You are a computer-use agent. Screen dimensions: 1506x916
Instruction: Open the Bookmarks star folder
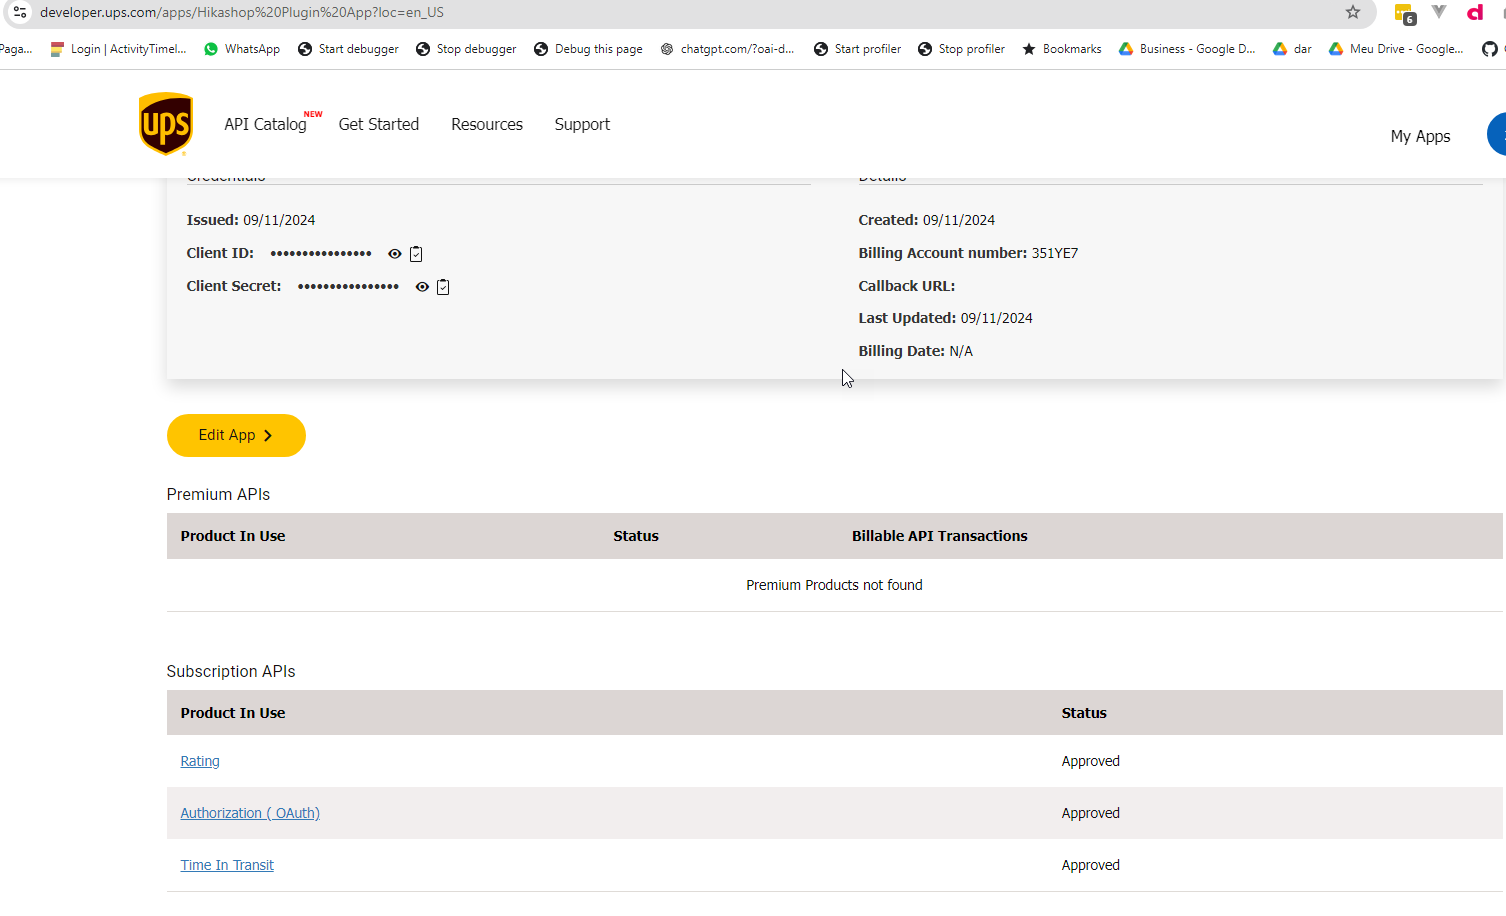[x=1062, y=49]
